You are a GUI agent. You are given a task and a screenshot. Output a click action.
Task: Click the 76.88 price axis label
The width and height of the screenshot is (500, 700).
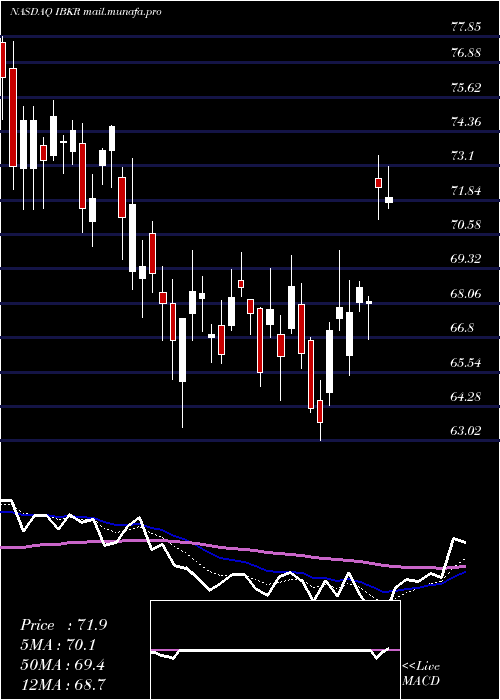click(x=466, y=53)
